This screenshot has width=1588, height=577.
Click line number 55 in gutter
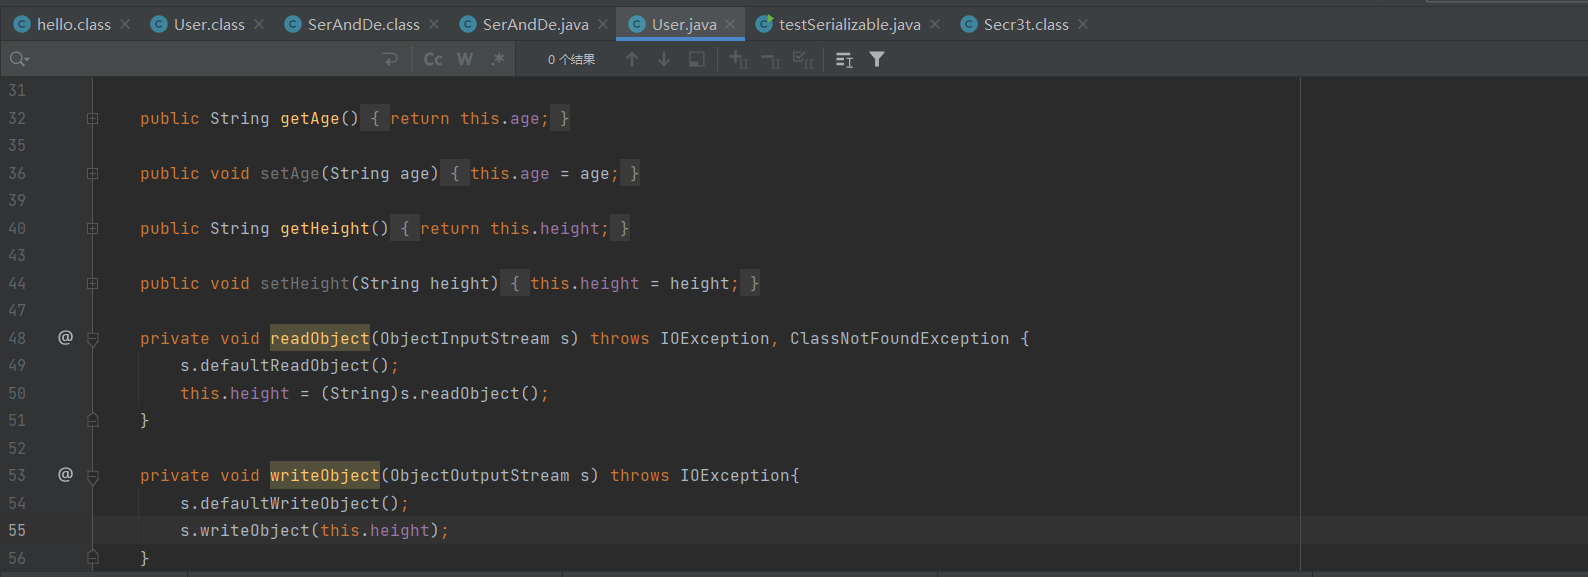pos(17,530)
